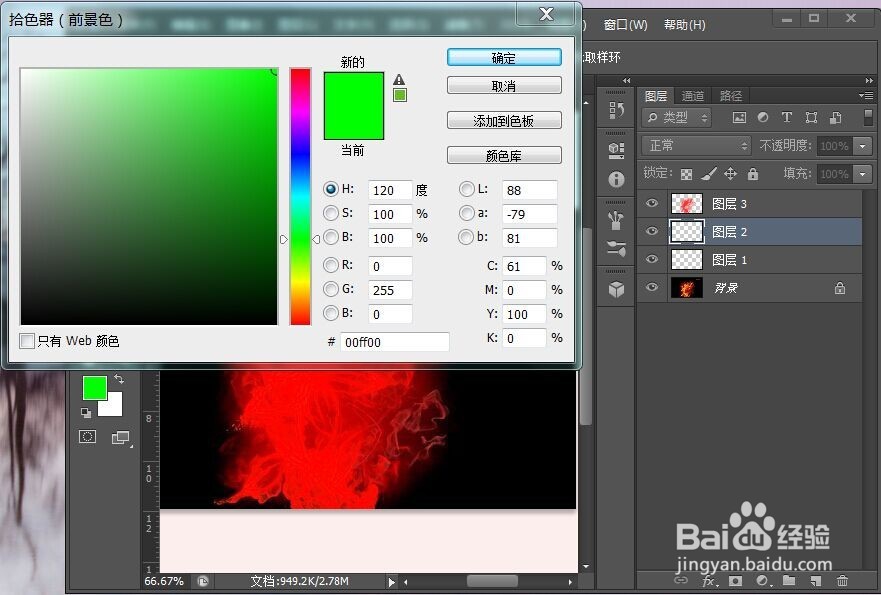Filter layers by adjustment layer icon
Image resolution: width=881 pixels, height=595 pixels.
pyautogui.click(x=762, y=117)
